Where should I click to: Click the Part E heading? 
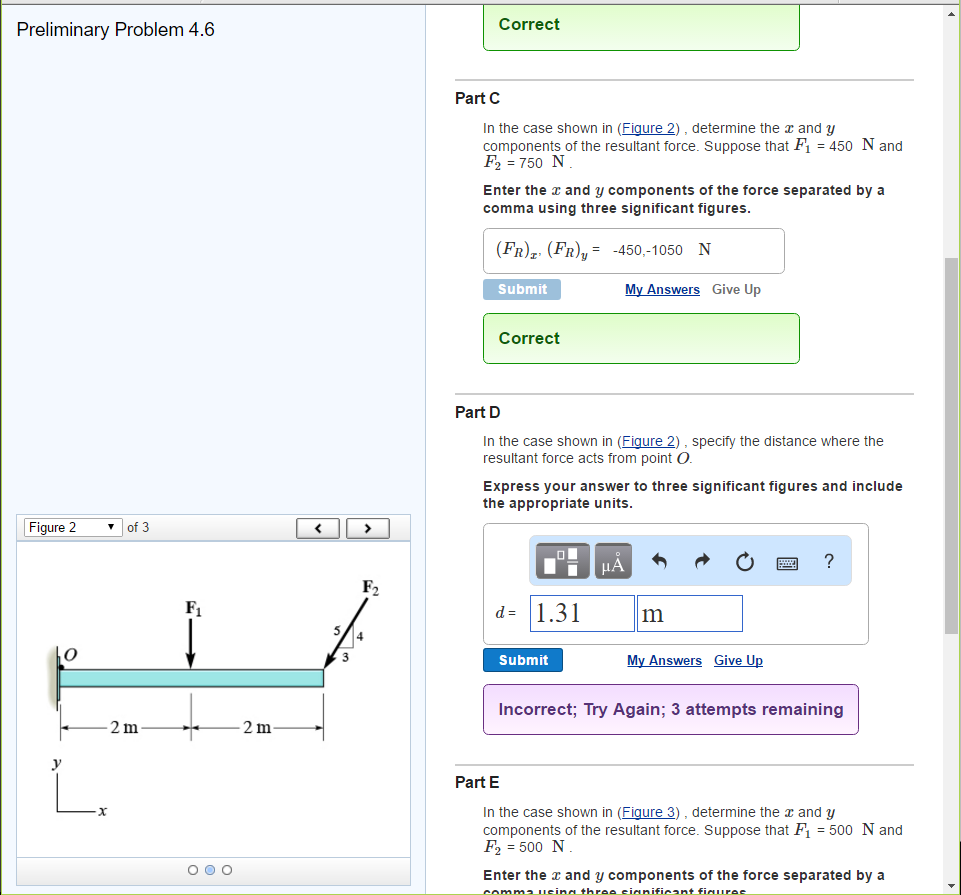[x=477, y=782]
